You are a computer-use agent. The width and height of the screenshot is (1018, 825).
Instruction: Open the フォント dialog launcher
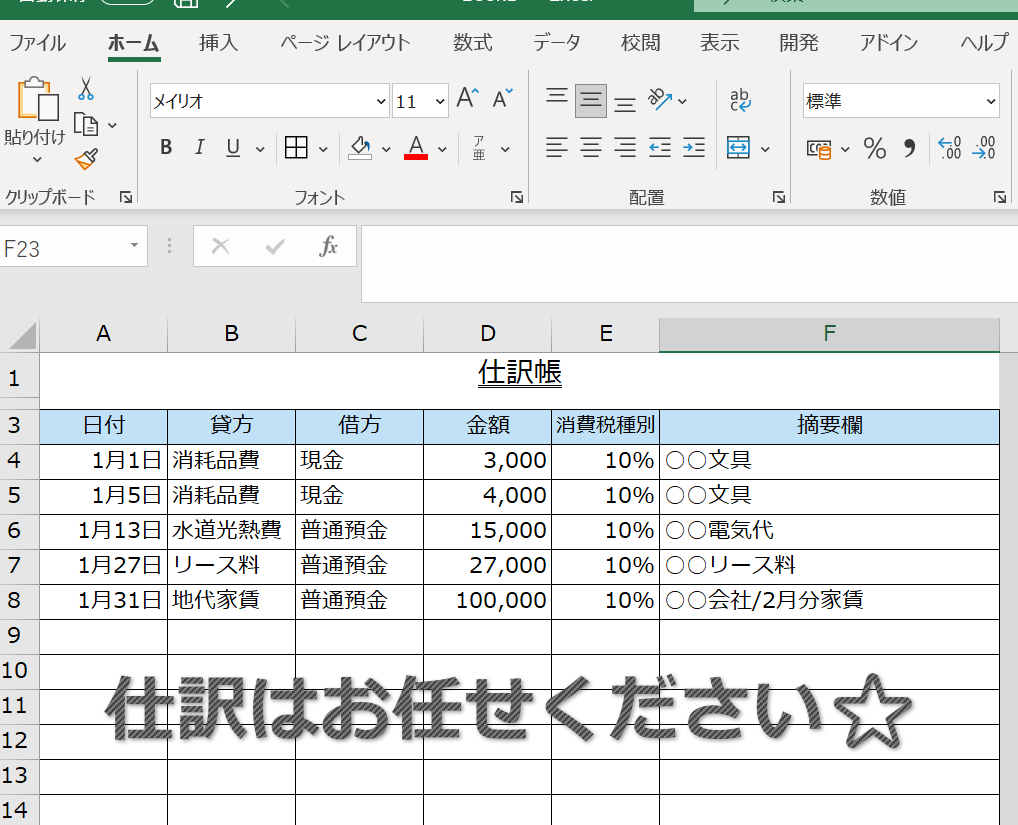coord(517,197)
